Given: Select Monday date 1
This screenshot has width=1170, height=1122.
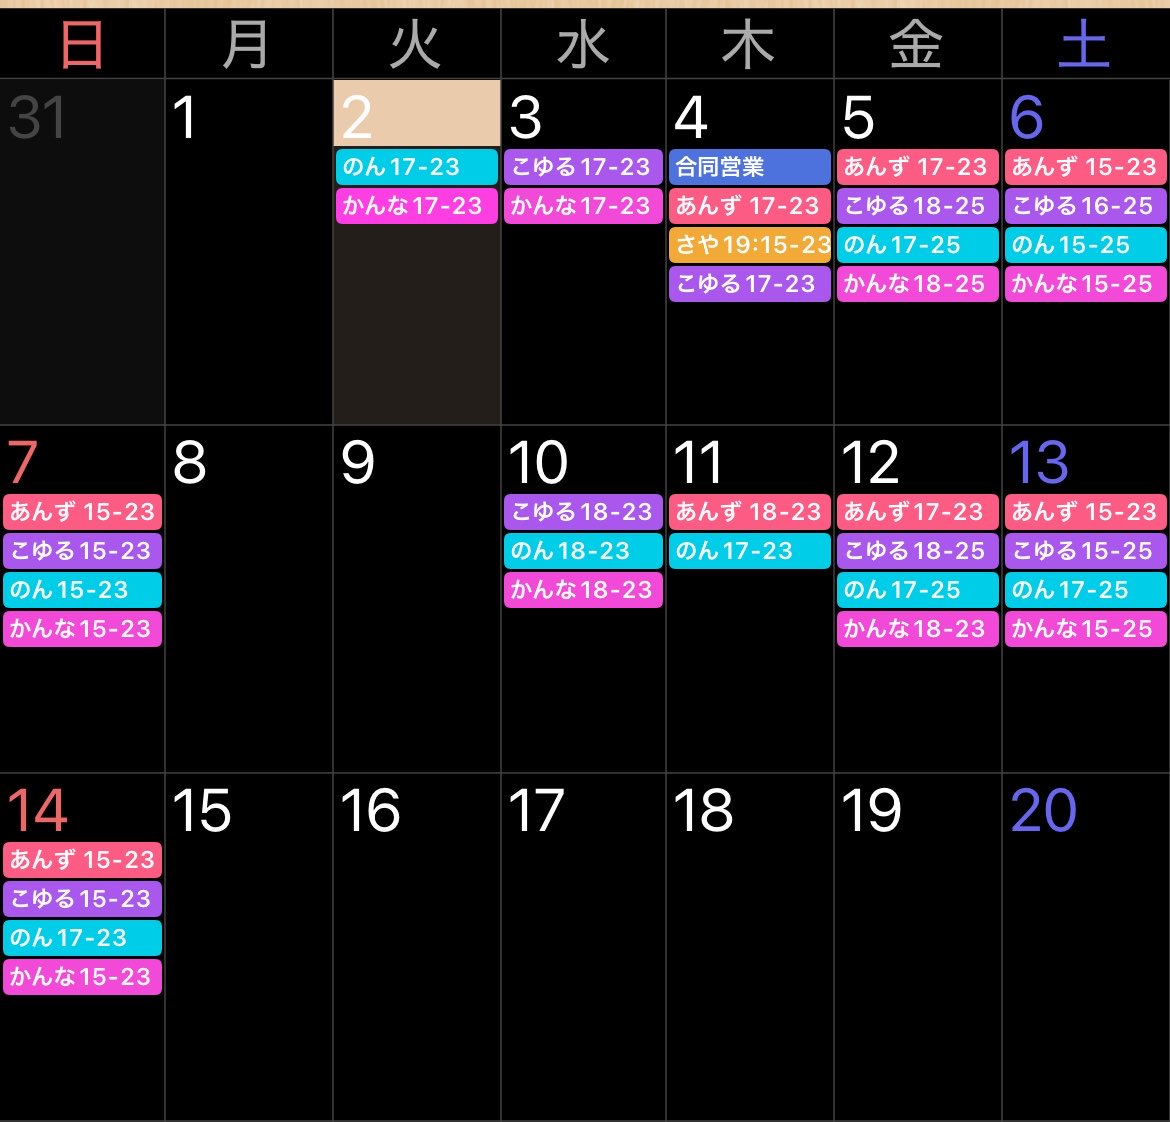Looking at the screenshot, I should pyautogui.click(x=184, y=118).
